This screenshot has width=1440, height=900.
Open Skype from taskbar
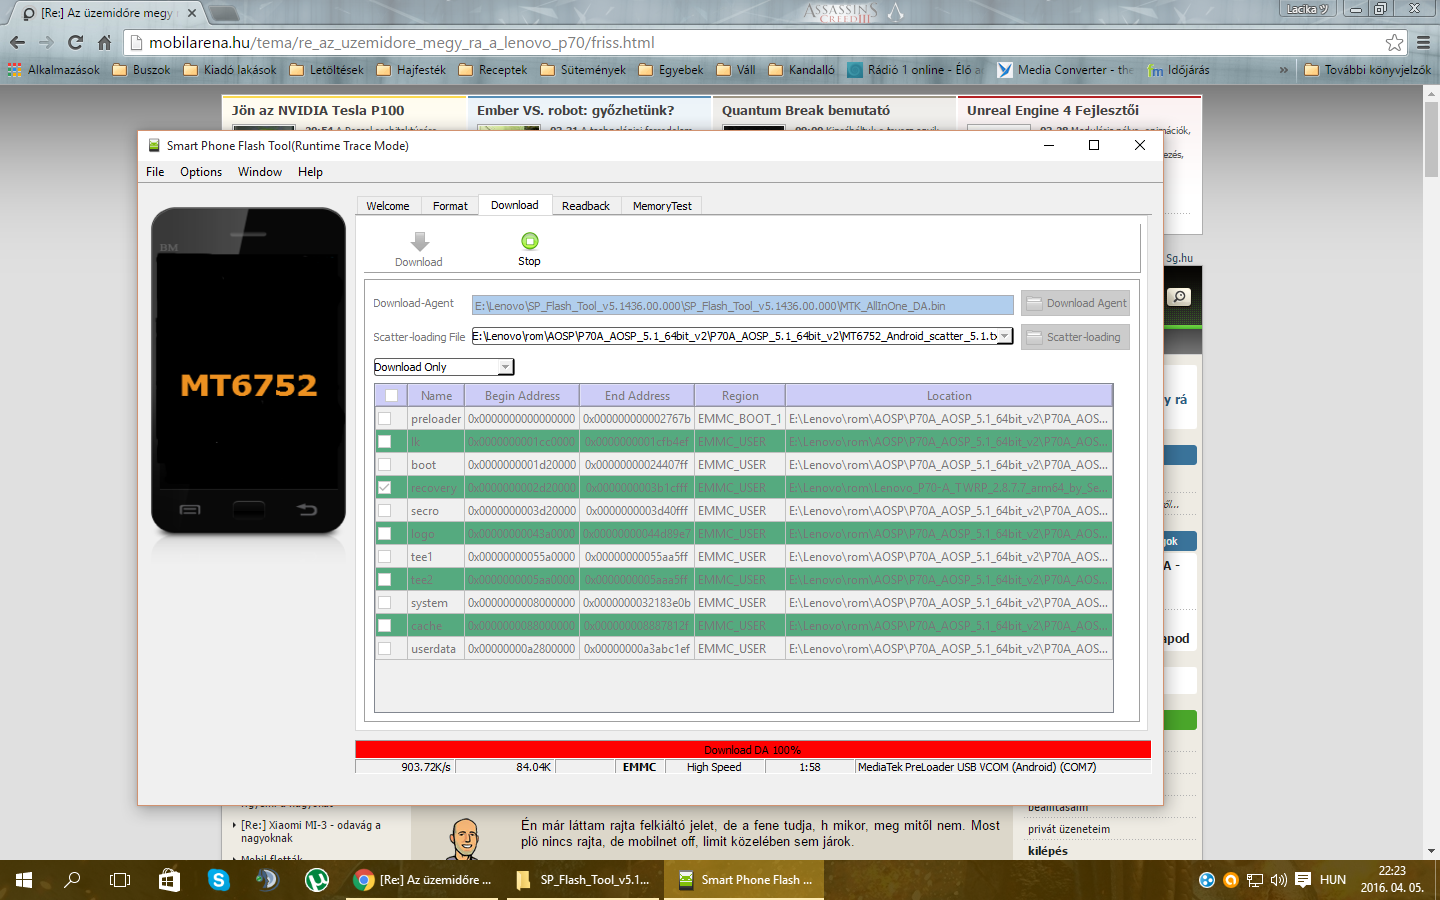[x=218, y=880]
